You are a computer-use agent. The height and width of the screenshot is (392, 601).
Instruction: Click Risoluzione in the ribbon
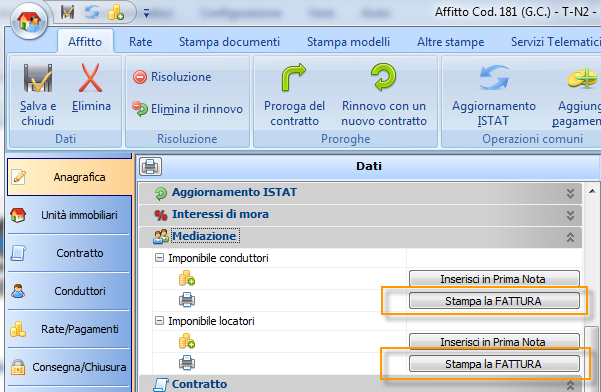[172, 77]
